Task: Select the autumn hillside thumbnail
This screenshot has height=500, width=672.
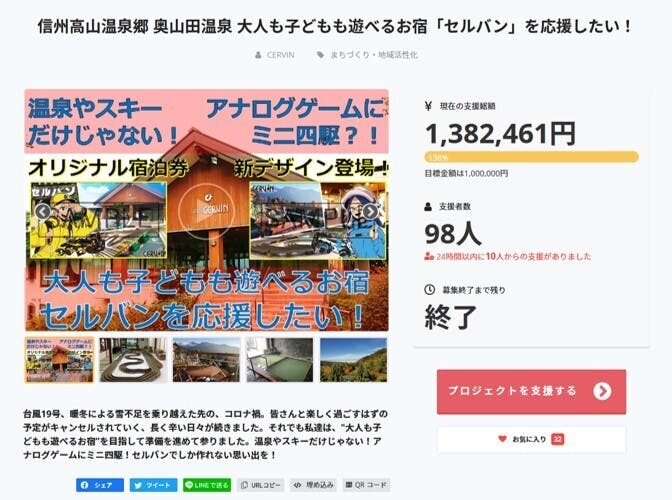Action: (354, 360)
